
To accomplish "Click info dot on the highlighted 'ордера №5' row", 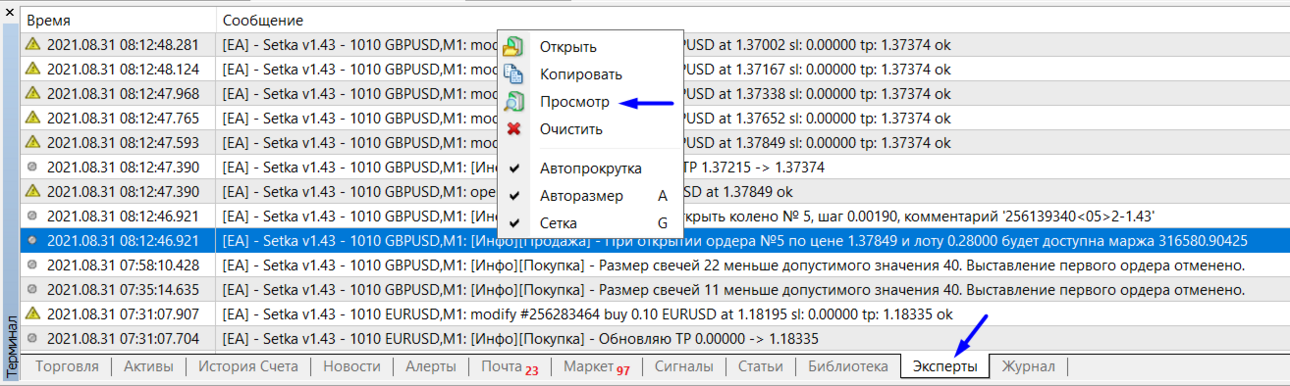I will point(32,240).
